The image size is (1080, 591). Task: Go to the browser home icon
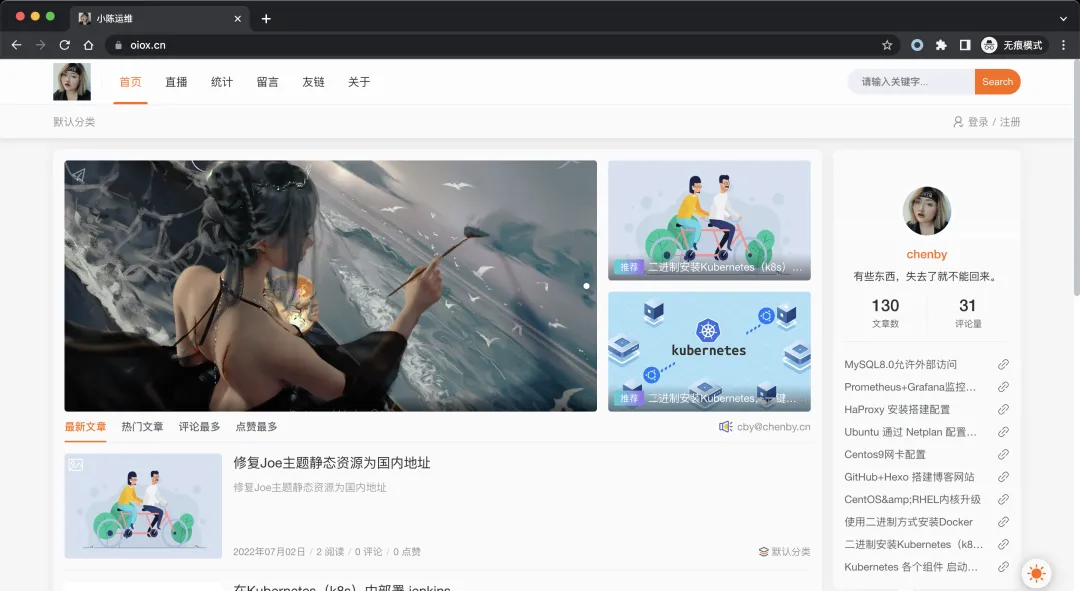(x=88, y=45)
